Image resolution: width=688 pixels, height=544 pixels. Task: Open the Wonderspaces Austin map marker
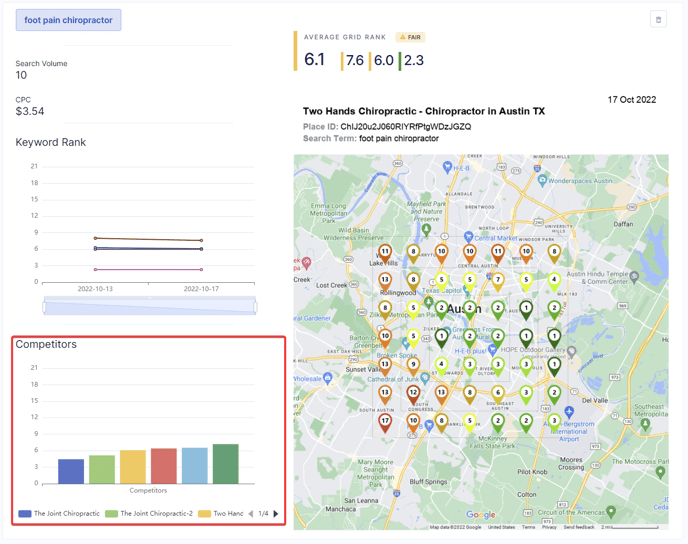tap(542, 181)
